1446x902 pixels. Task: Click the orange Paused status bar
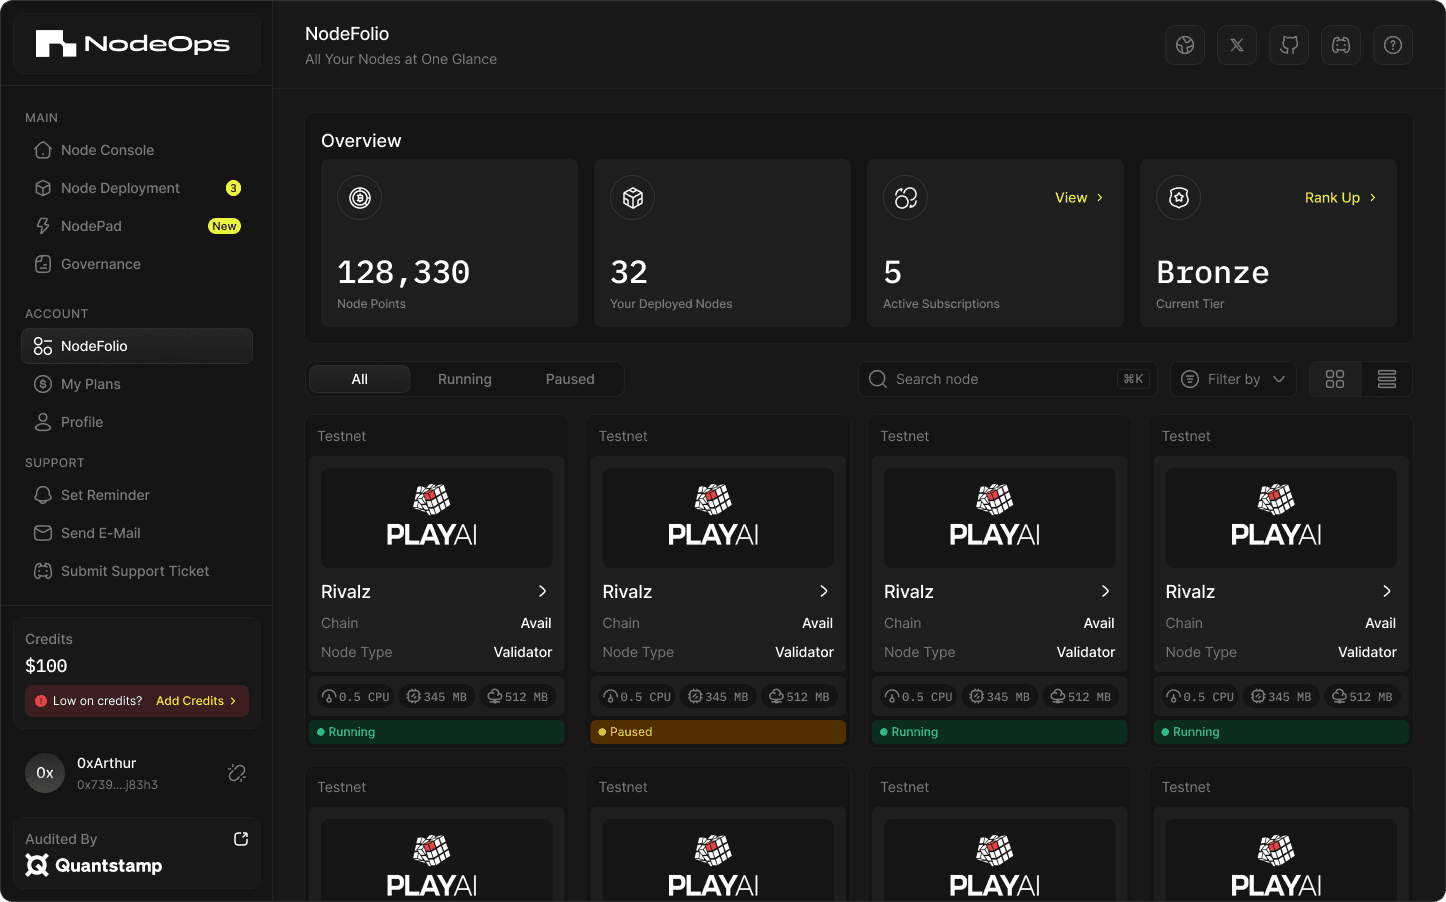pyautogui.click(x=718, y=732)
